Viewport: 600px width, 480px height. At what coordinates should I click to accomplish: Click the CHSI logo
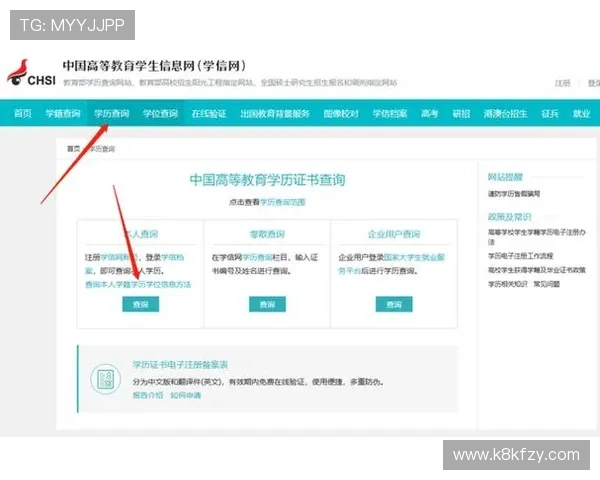point(31,73)
